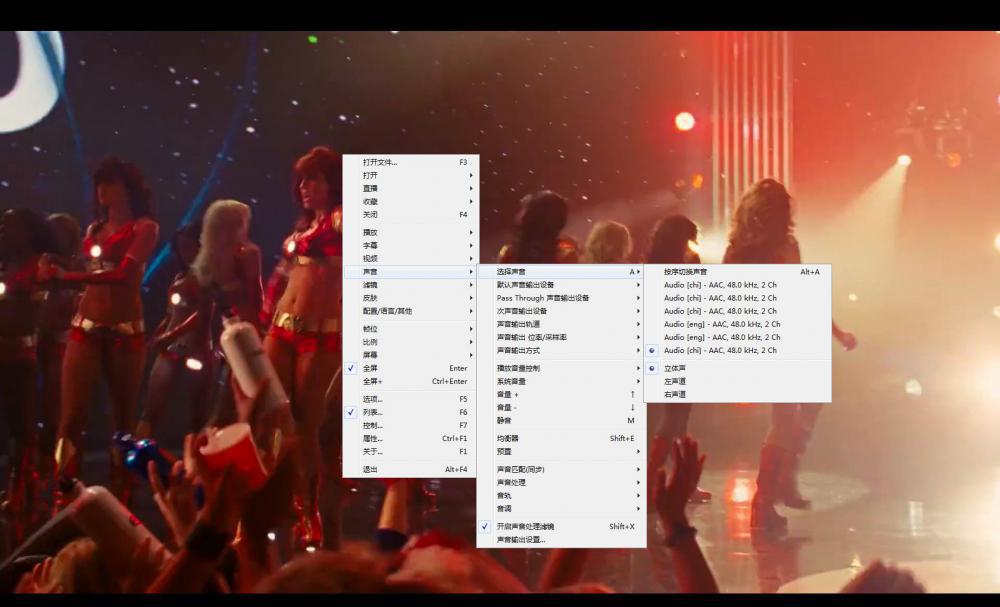Open the 屏幕 screen submenu
The height and width of the screenshot is (607, 1000).
(x=411, y=355)
